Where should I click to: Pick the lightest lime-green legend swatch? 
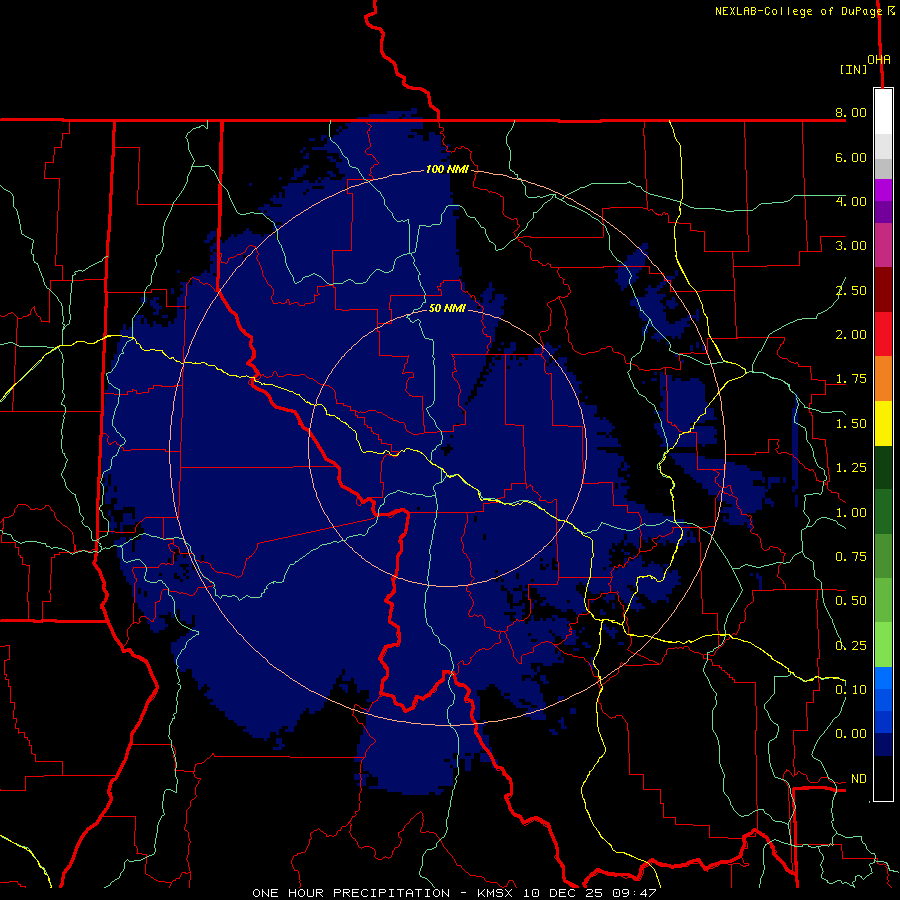pyautogui.click(x=883, y=645)
